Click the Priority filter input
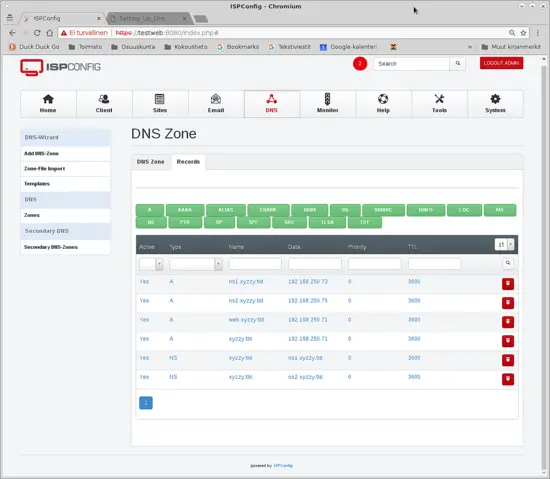Viewport: 550px width, 479px height. tap(375, 264)
